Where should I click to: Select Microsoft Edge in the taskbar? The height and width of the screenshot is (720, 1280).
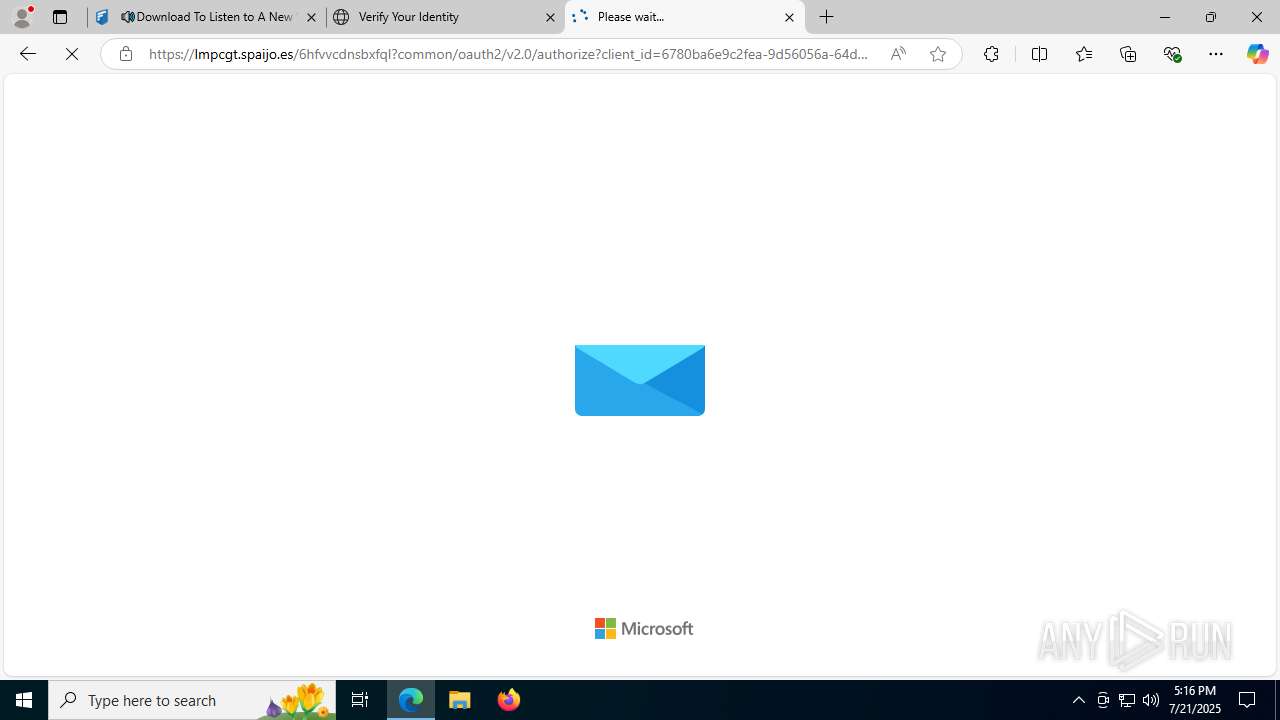(x=411, y=700)
